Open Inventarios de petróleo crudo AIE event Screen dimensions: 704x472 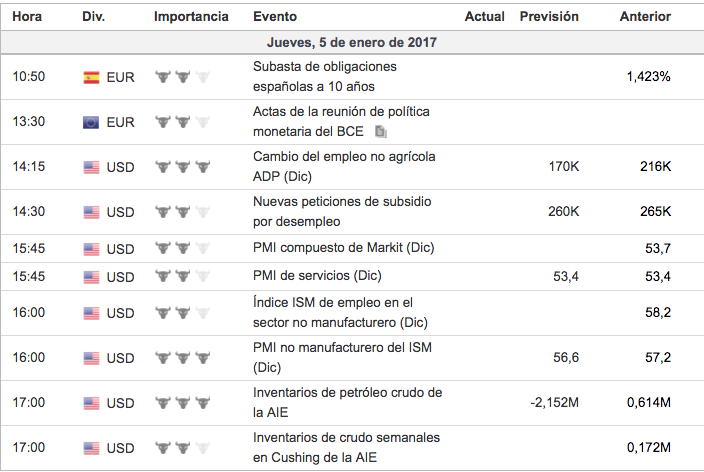tap(347, 402)
